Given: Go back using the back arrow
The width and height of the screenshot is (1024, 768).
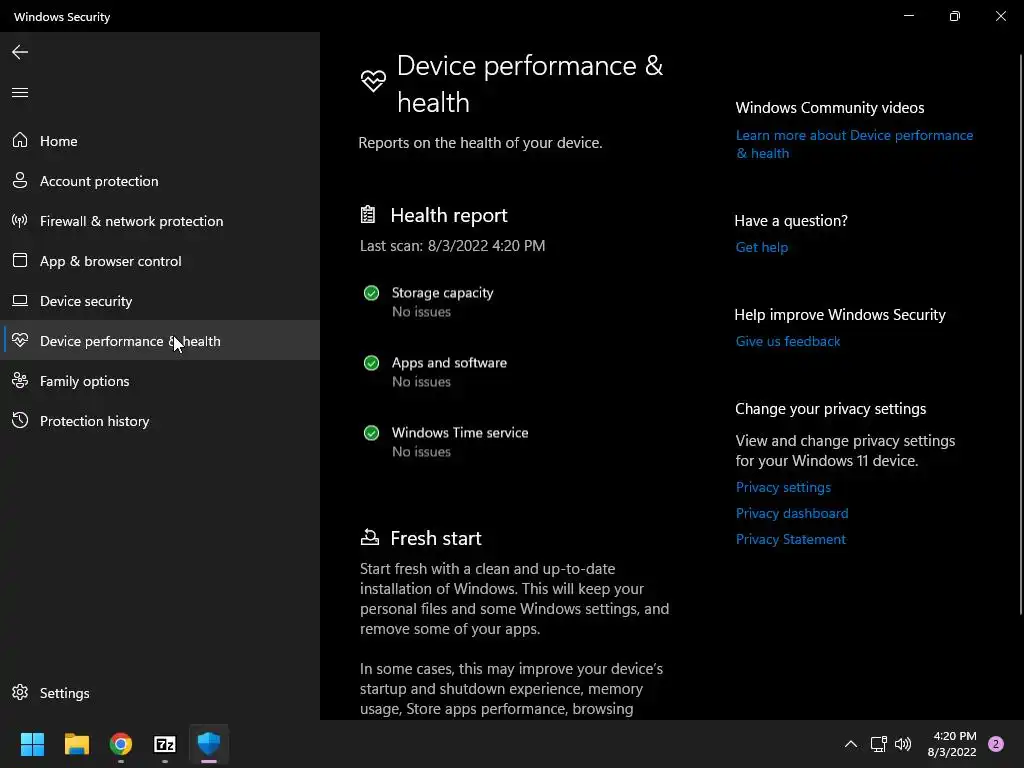Looking at the screenshot, I should pos(20,52).
